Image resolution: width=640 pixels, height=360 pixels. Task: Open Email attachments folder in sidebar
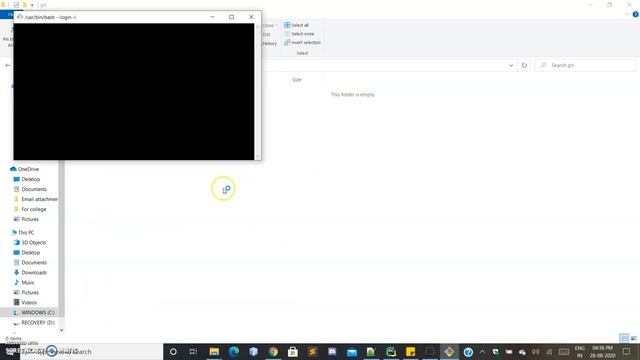tap(36, 199)
